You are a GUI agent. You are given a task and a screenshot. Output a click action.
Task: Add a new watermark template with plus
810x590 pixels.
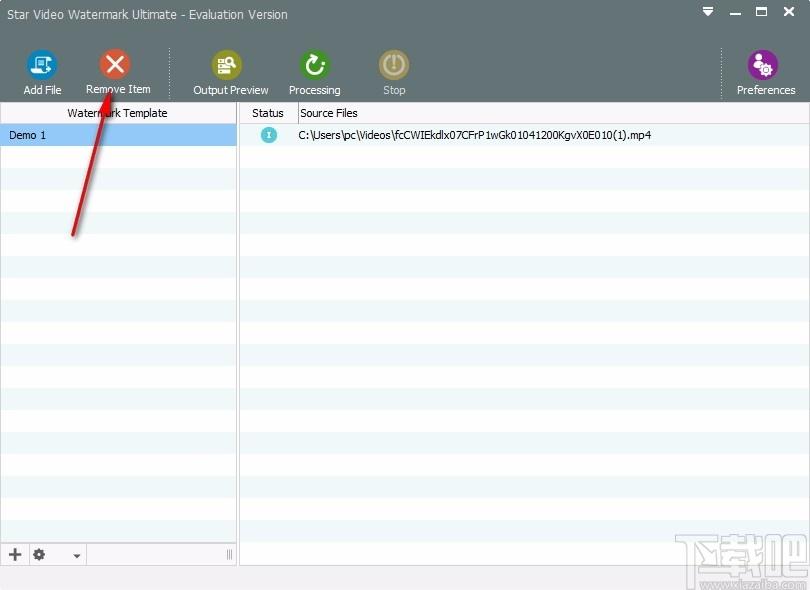[15, 554]
